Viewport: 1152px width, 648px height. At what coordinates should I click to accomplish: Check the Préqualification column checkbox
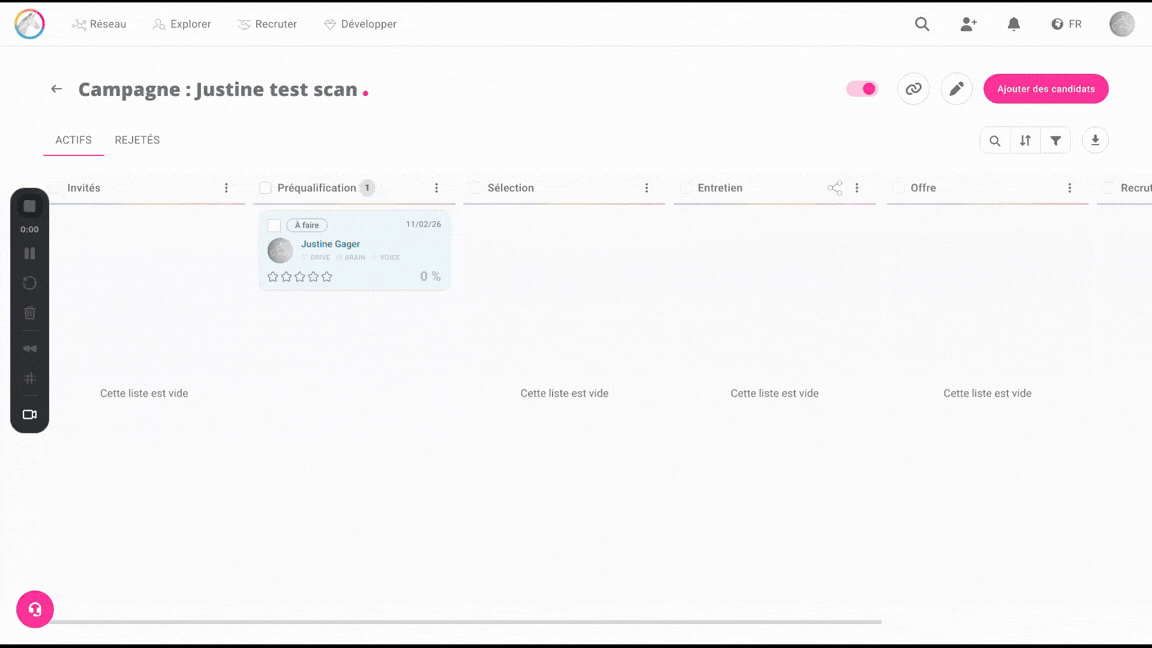265,188
